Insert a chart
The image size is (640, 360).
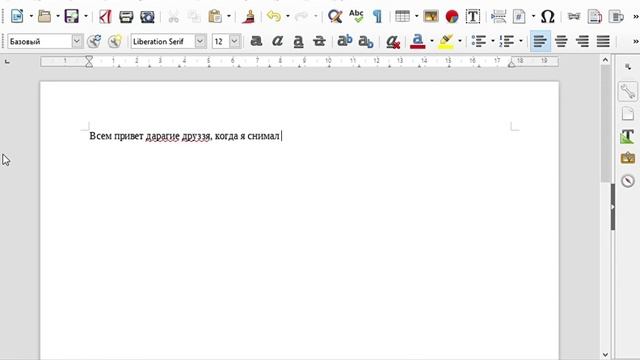[x=452, y=16]
